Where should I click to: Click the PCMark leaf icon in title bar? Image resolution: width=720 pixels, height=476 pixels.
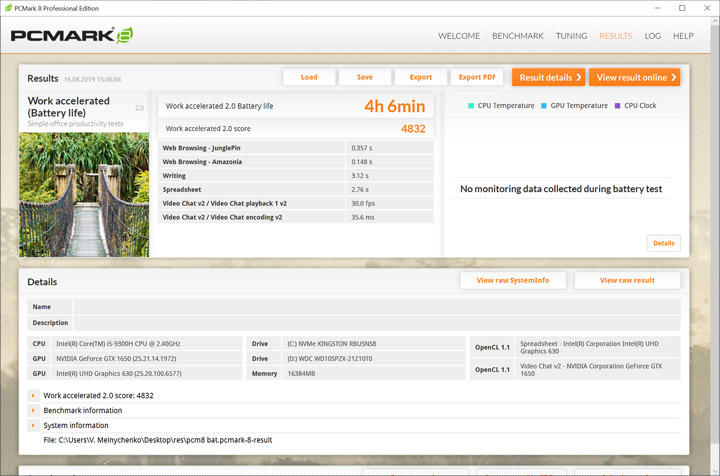[x=8, y=8]
